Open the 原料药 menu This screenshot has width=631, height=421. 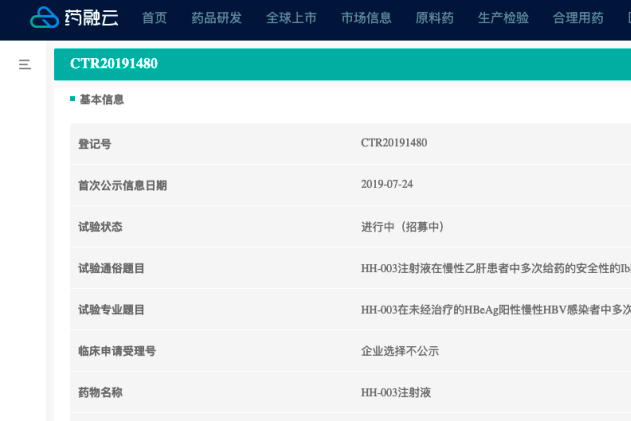(435, 18)
